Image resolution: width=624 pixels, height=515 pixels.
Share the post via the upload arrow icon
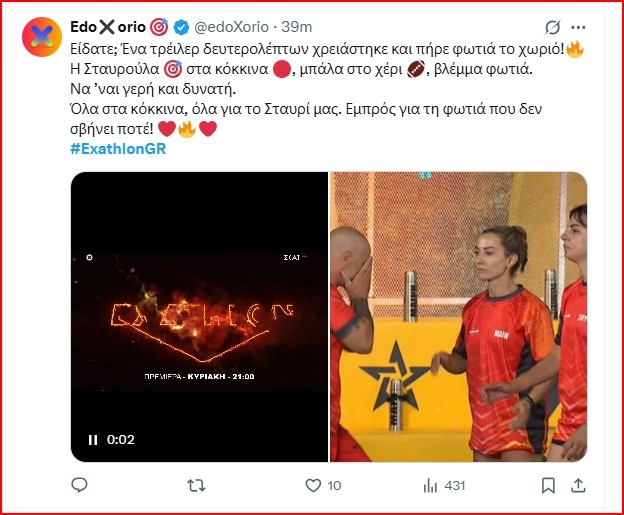[x=578, y=486]
